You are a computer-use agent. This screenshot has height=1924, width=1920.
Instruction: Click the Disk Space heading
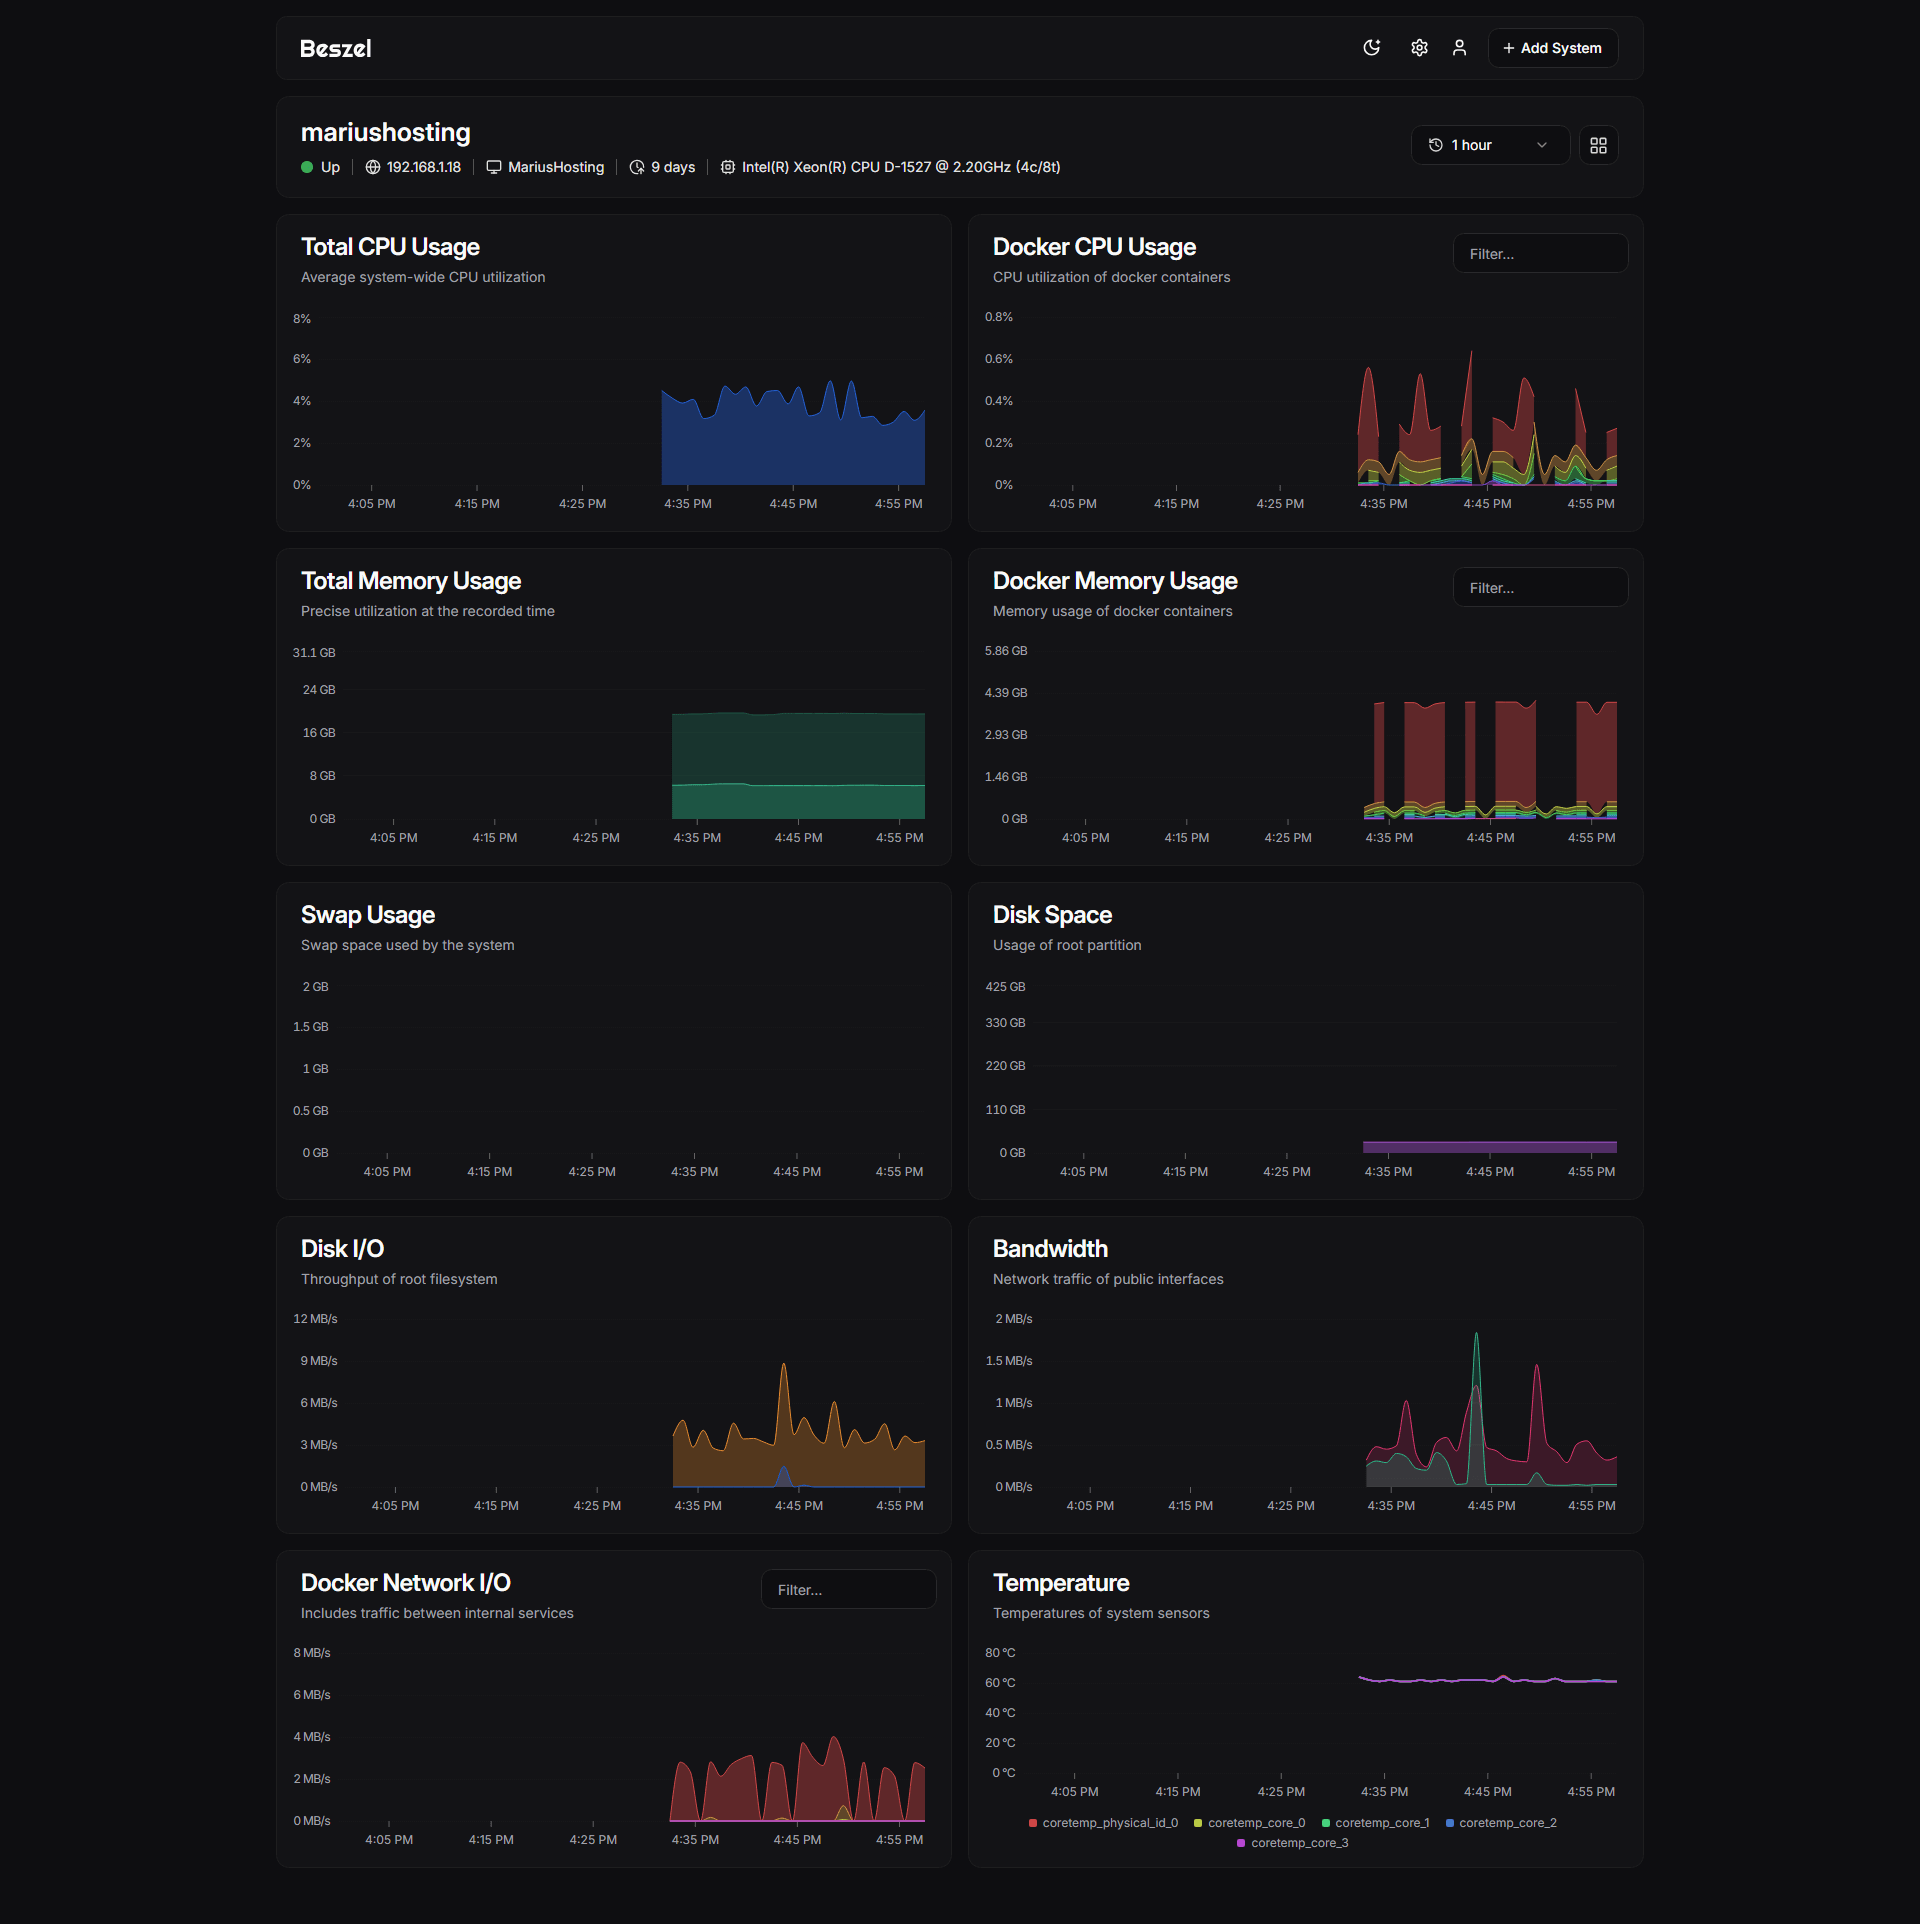1052,915
